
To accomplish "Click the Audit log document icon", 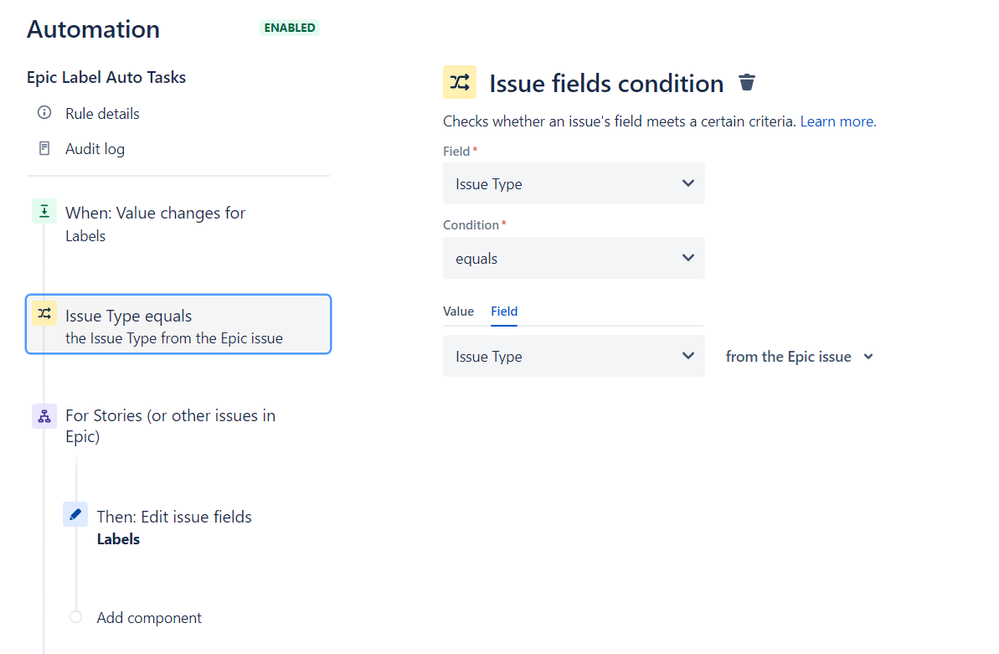I will [x=44, y=149].
